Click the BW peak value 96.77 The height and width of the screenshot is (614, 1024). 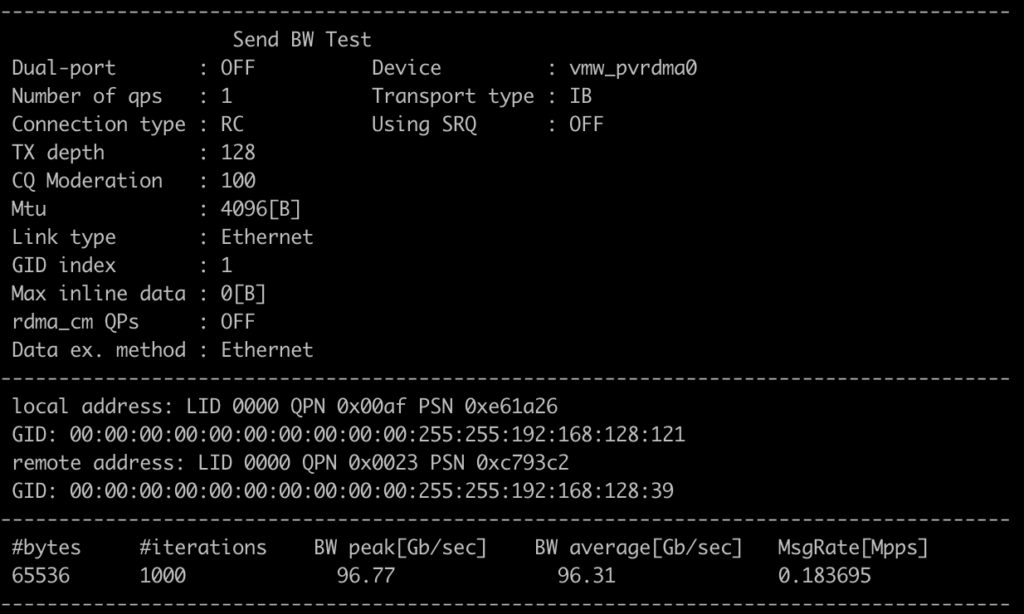(366, 575)
